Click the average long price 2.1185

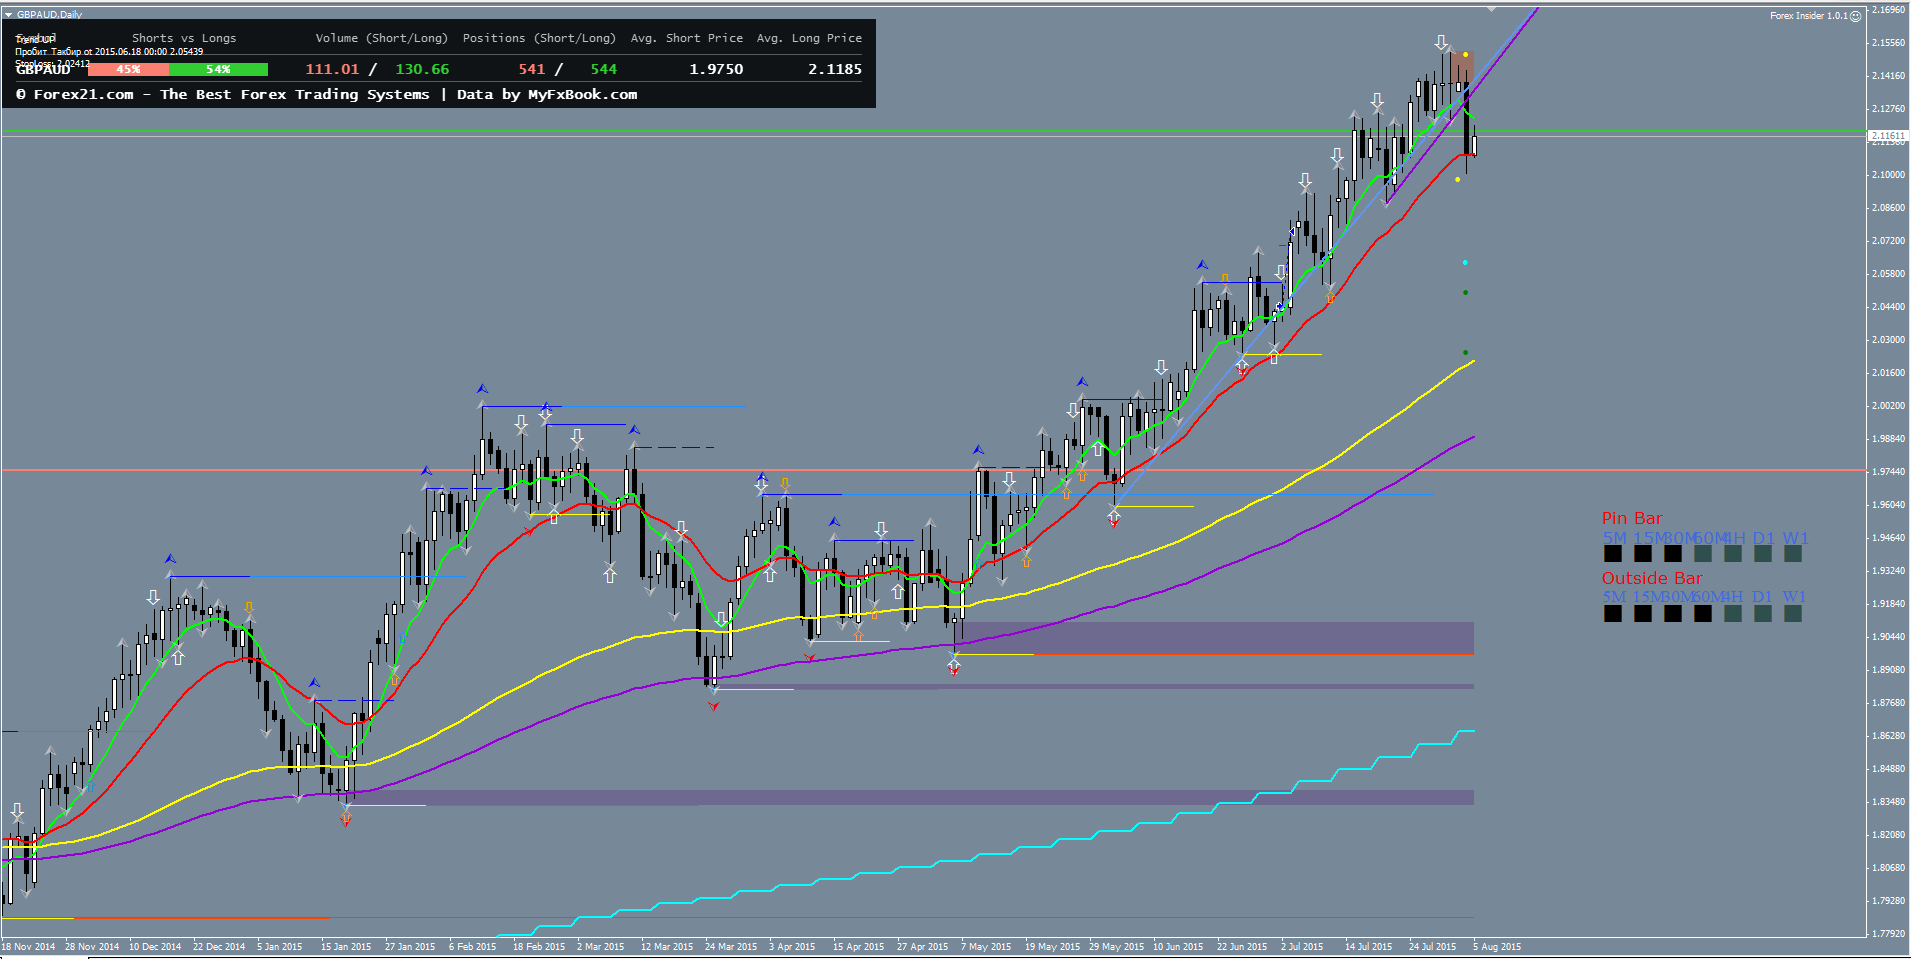click(835, 69)
